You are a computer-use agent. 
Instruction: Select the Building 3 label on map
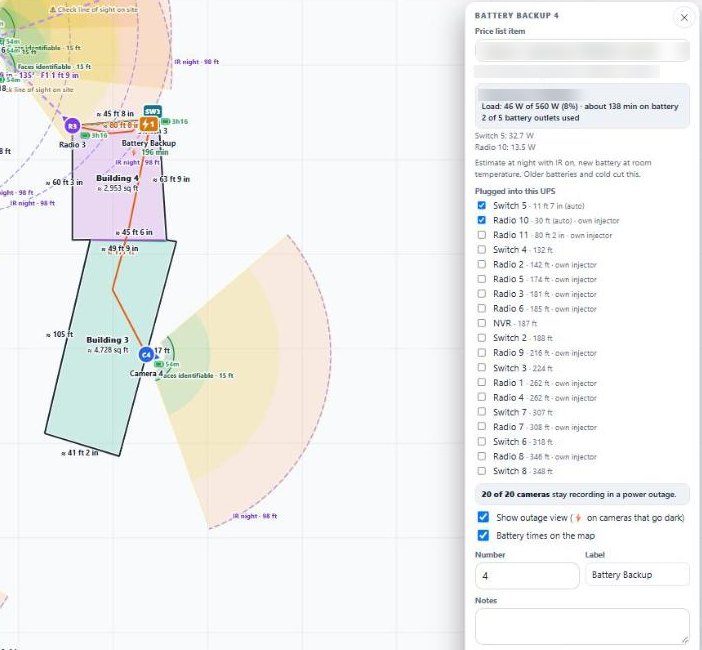click(x=107, y=340)
